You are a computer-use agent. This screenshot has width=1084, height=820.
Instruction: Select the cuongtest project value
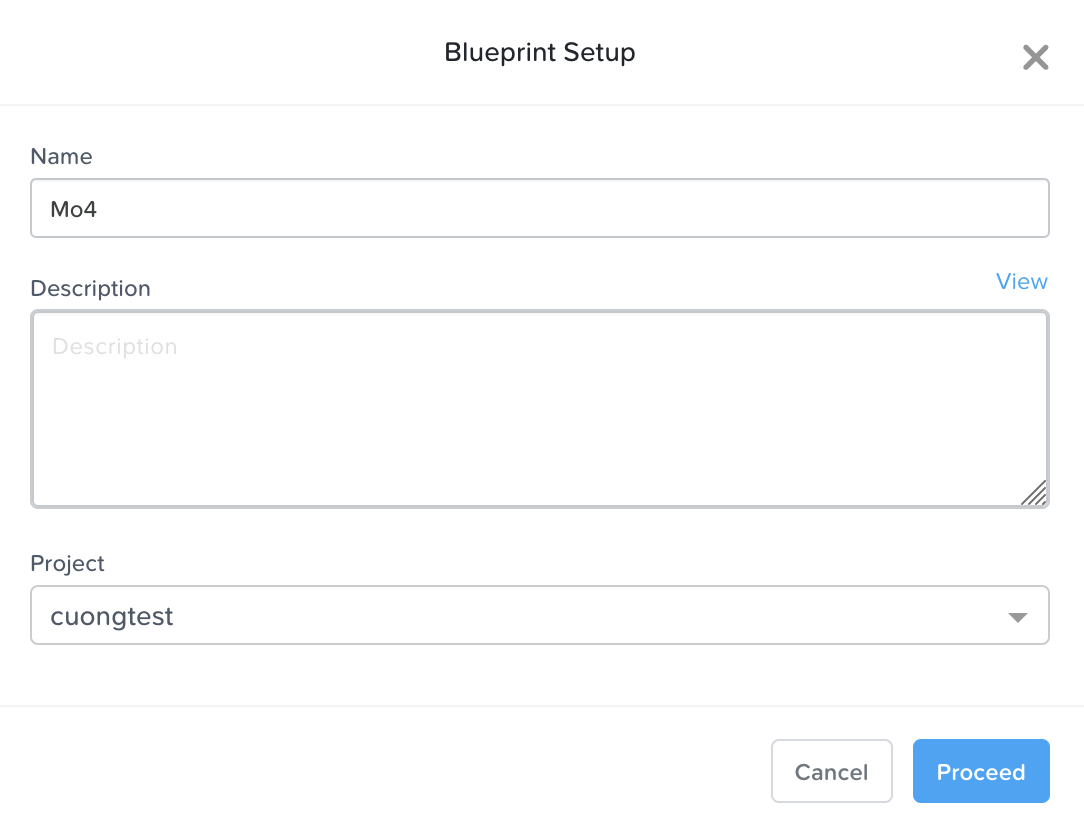pyautogui.click(x=112, y=617)
